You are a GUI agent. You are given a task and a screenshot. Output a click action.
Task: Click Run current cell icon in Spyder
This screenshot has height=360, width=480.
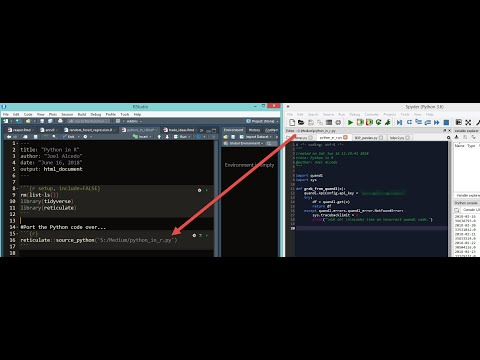click(x=360, y=122)
